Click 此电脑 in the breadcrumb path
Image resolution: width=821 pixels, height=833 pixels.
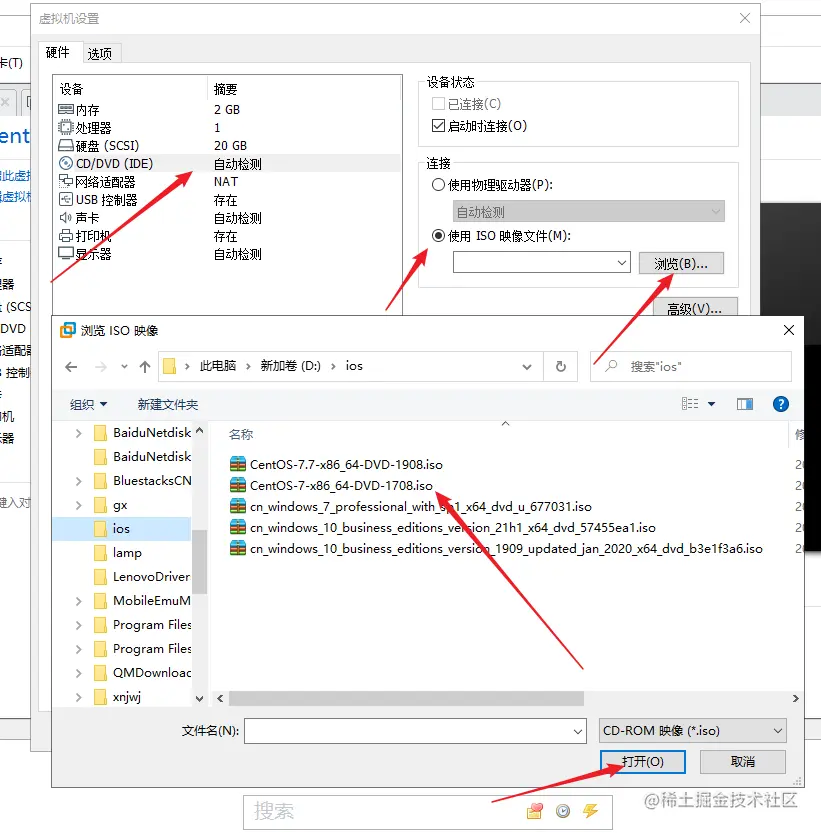click(x=218, y=366)
